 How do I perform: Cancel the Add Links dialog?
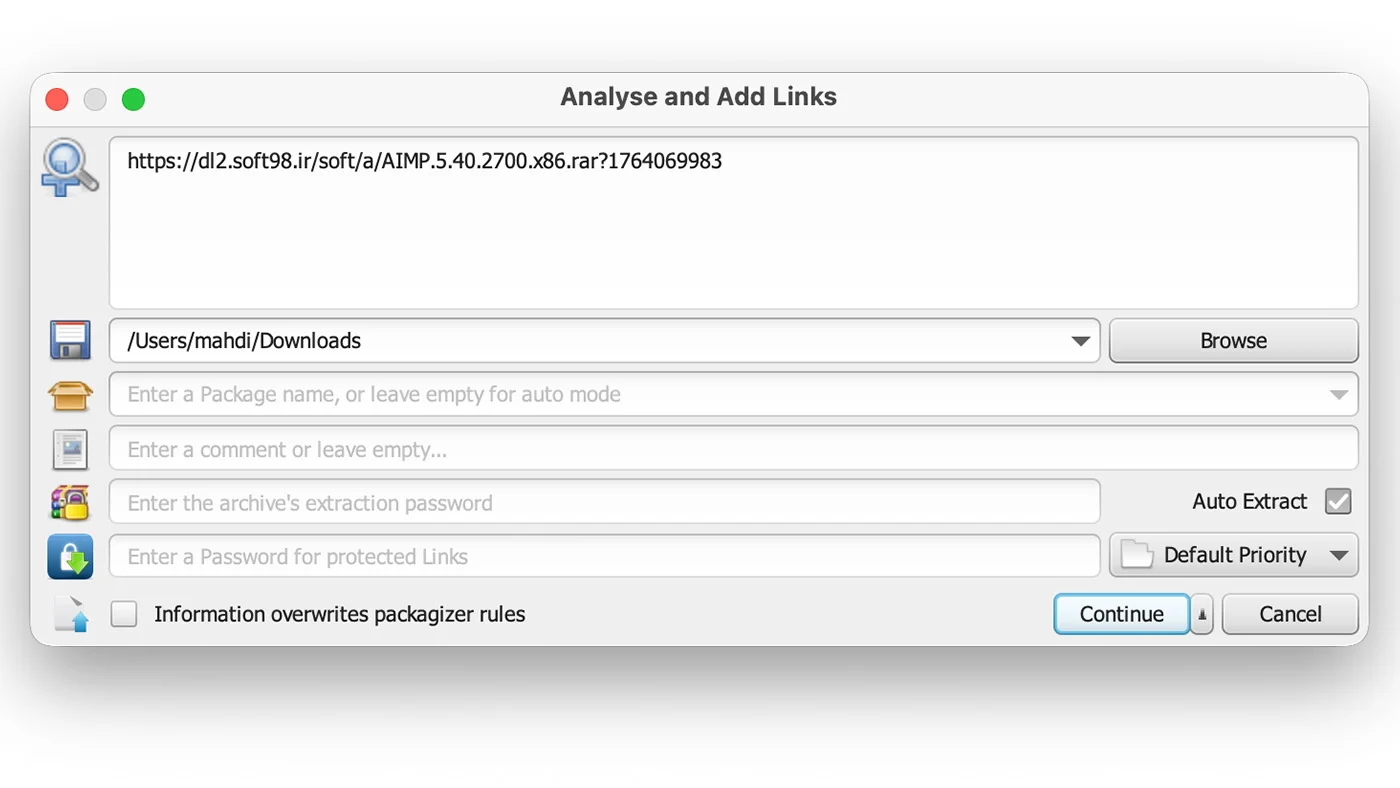pyautogui.click(x=1290, y=615)
